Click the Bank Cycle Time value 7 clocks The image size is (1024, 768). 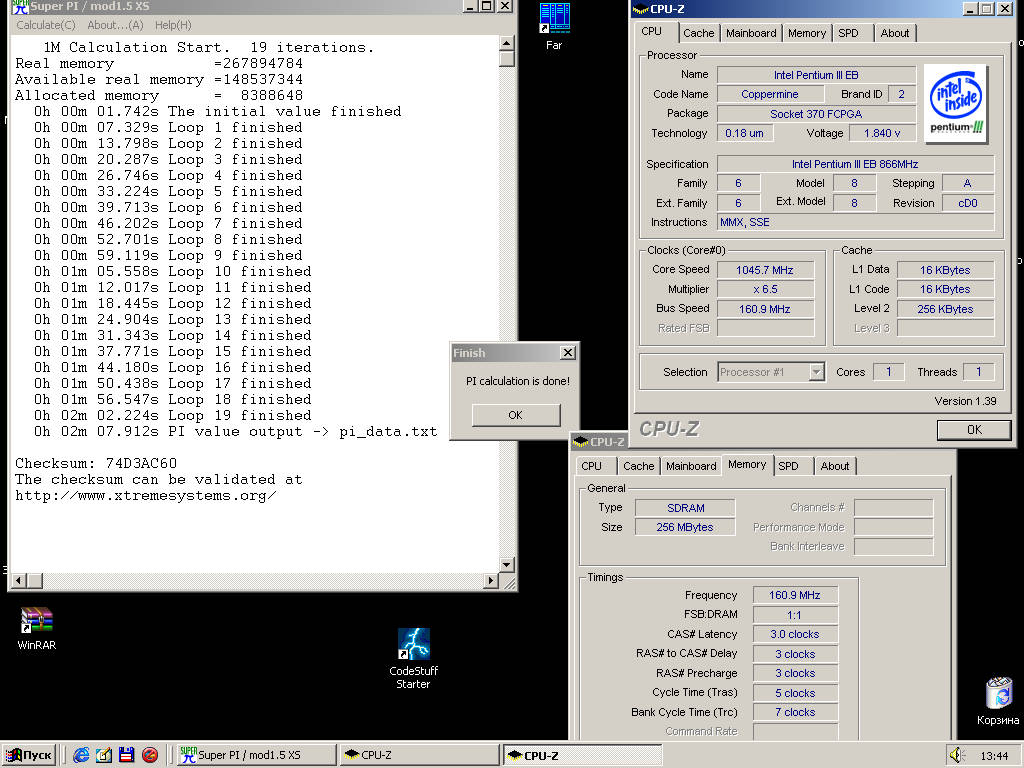[795, 712]
